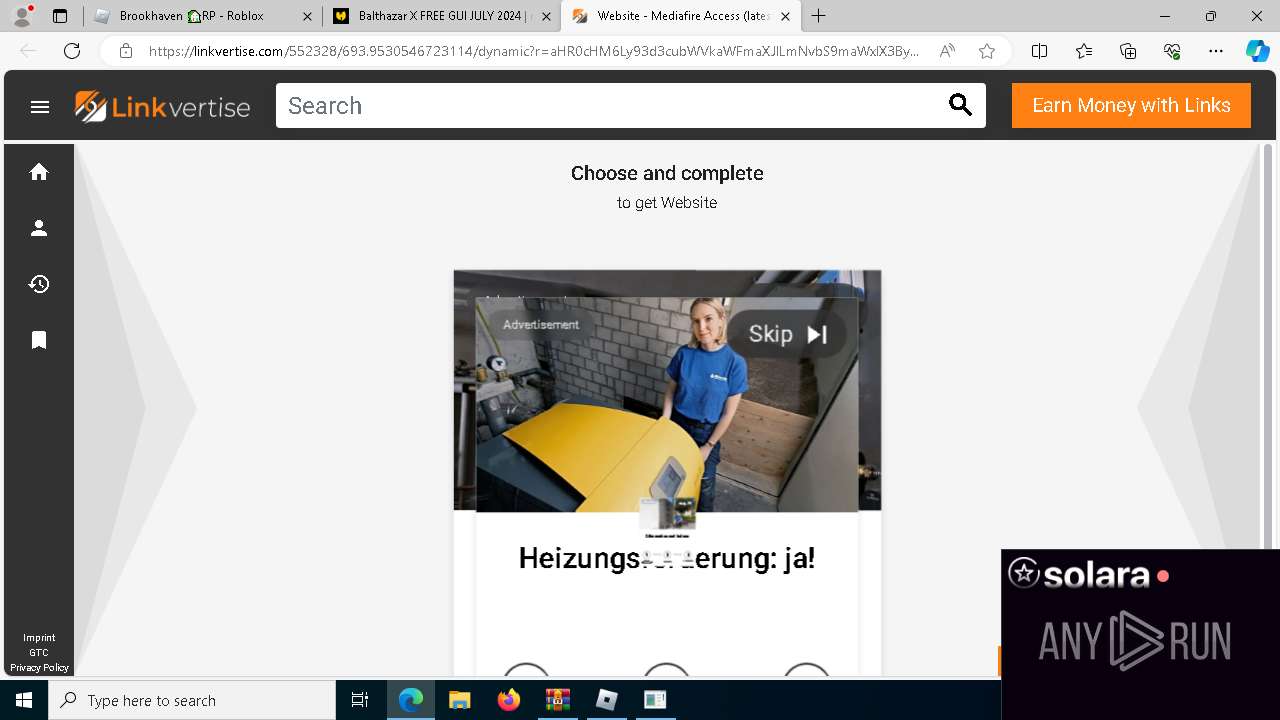Add this page to favorites star
1280x720 pixels.
pyautogui.click(x=987, y=51)
